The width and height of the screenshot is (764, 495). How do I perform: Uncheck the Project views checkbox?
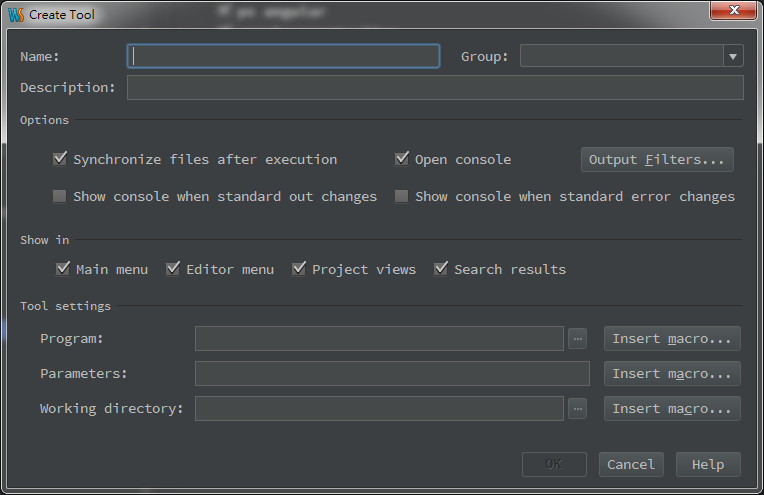tap(299, 269)
